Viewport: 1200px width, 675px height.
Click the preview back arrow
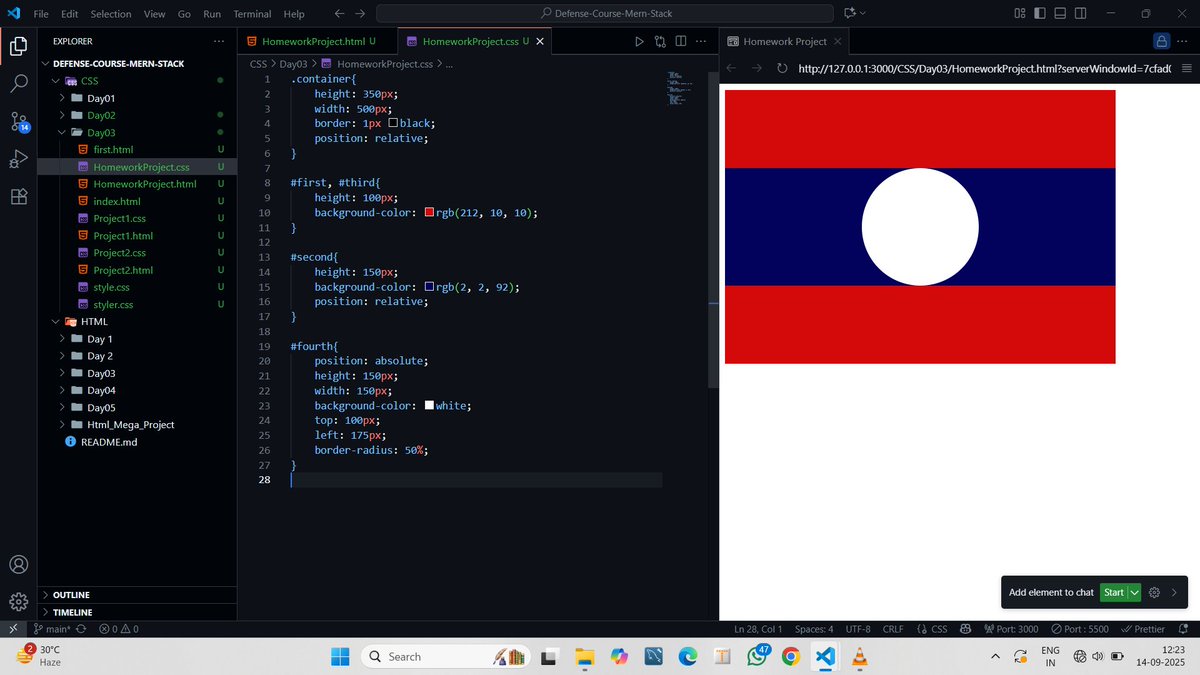pyautogui.click(x=730, y=68)
